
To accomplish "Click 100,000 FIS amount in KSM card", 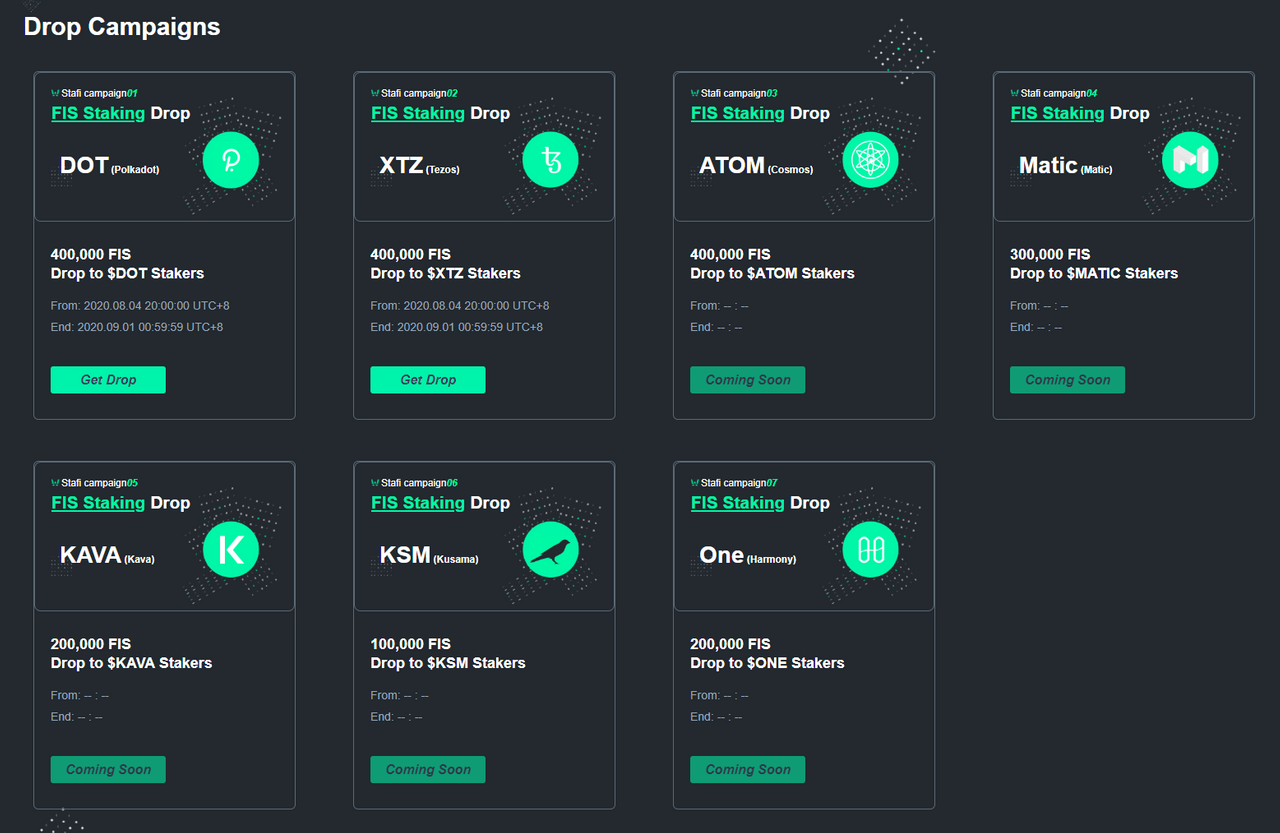I will coord(411,644).
